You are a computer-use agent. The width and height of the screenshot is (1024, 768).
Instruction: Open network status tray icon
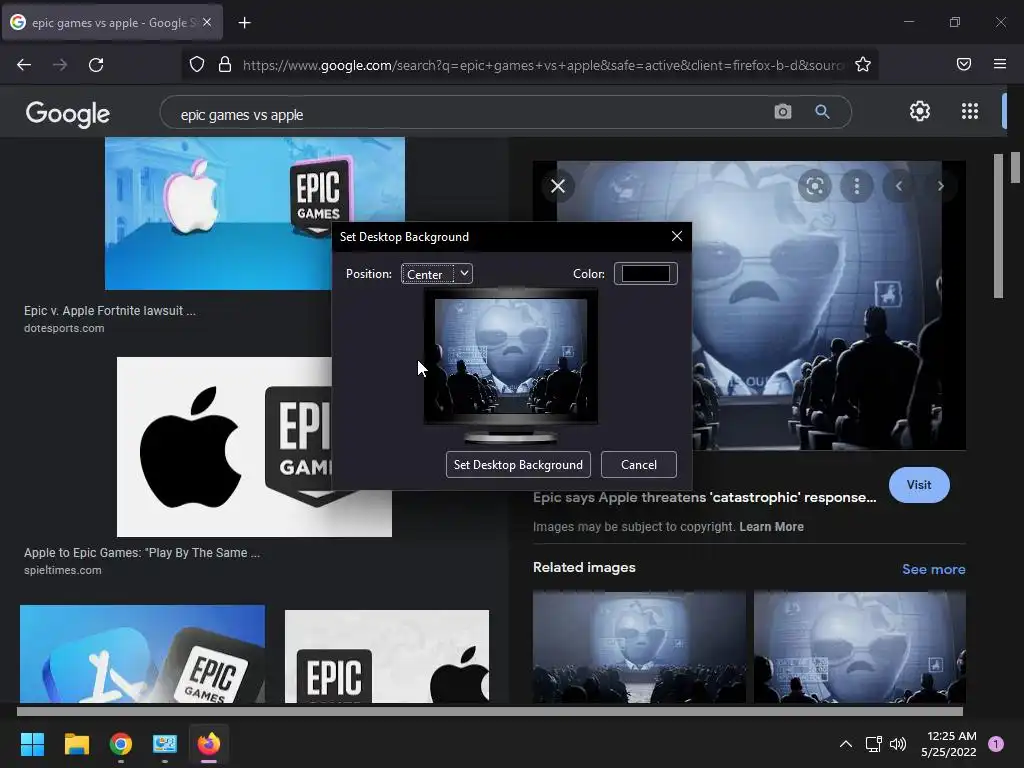[x=873, y=744]
